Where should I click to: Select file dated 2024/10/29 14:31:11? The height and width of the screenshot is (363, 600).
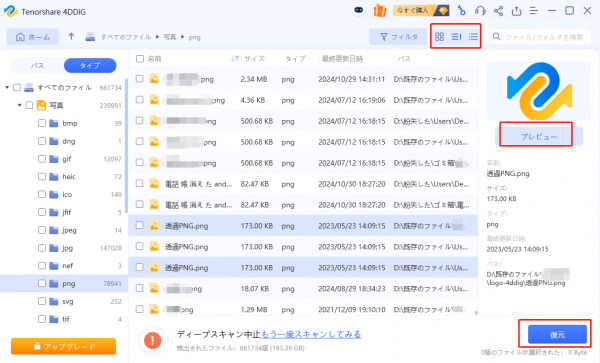pyautogui.click(x=303, y=79)
